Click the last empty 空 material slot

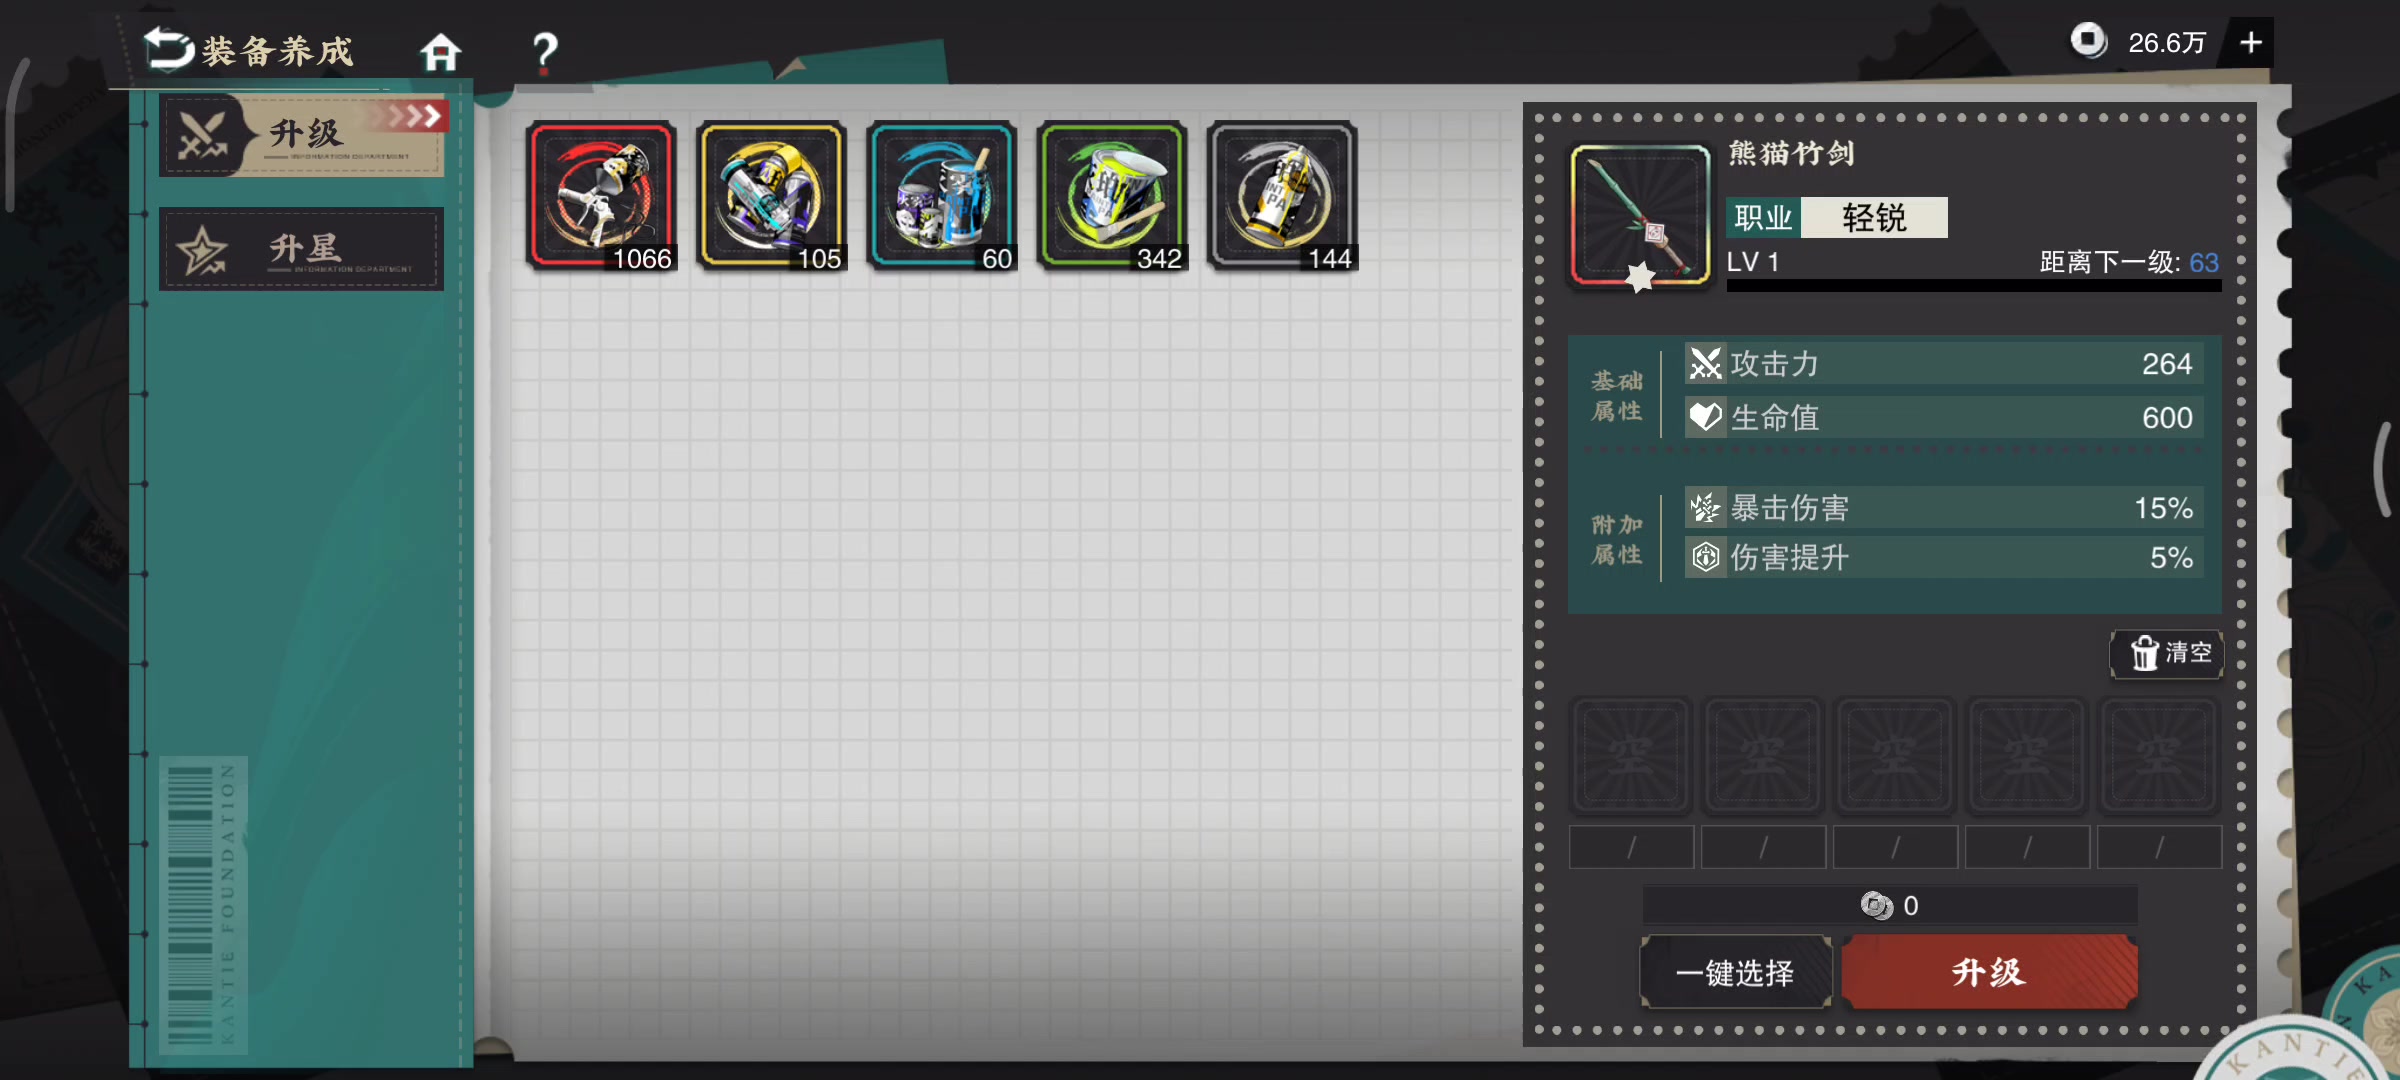[x=2159, y=756]
